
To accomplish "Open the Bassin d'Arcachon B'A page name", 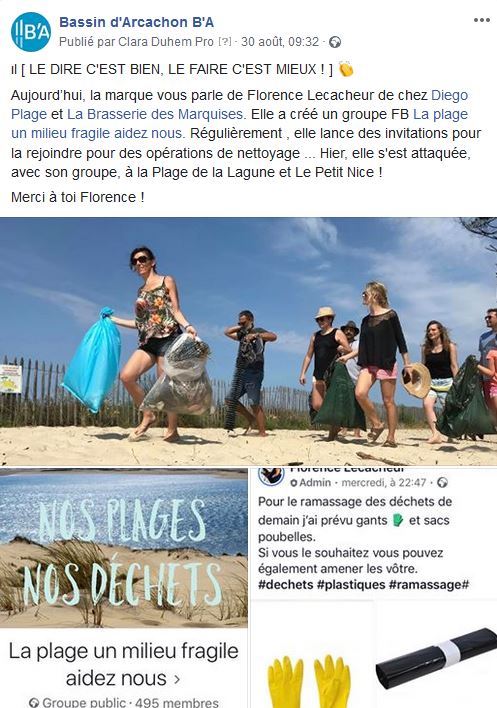I will click(x=136, y=22).
